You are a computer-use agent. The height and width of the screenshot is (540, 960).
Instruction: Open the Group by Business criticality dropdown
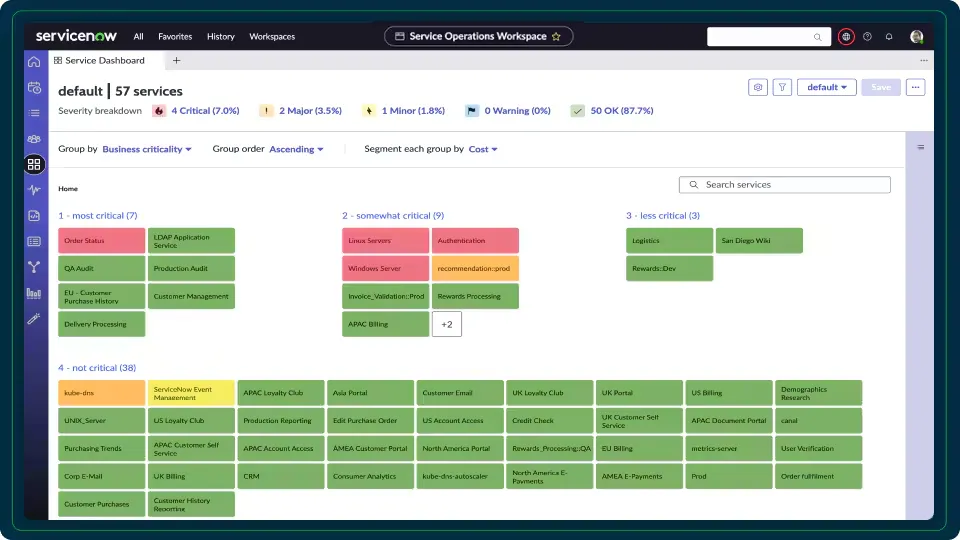tap(147, 149)
